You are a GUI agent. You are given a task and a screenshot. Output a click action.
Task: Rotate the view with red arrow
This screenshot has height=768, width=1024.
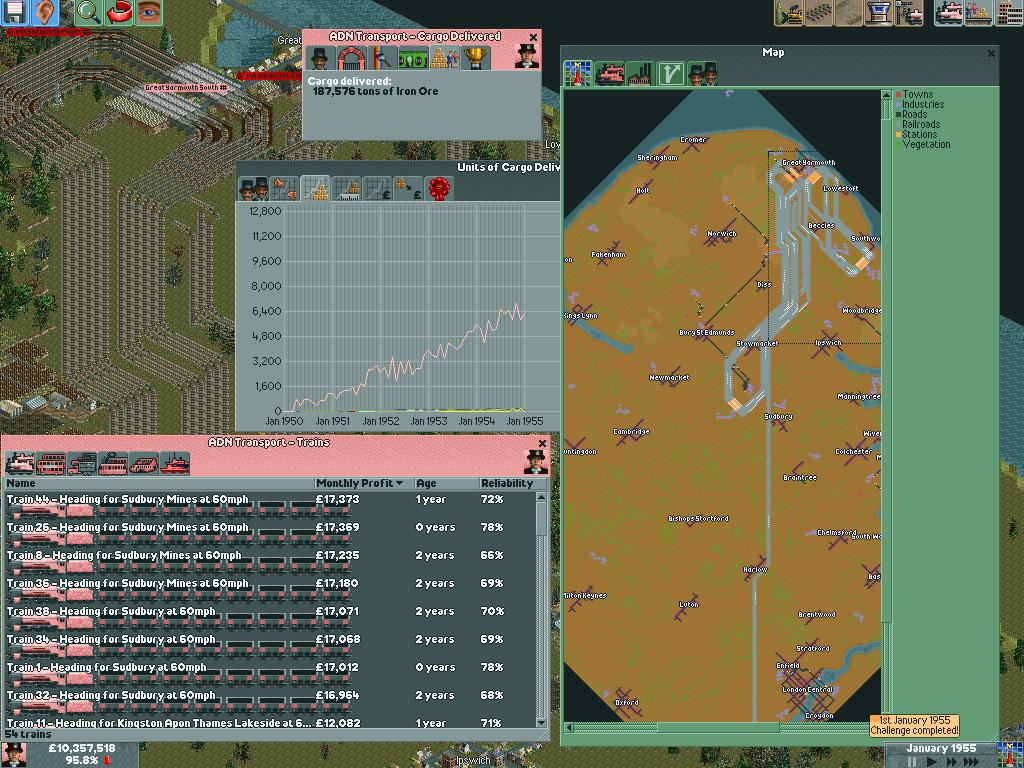point(118,12)
